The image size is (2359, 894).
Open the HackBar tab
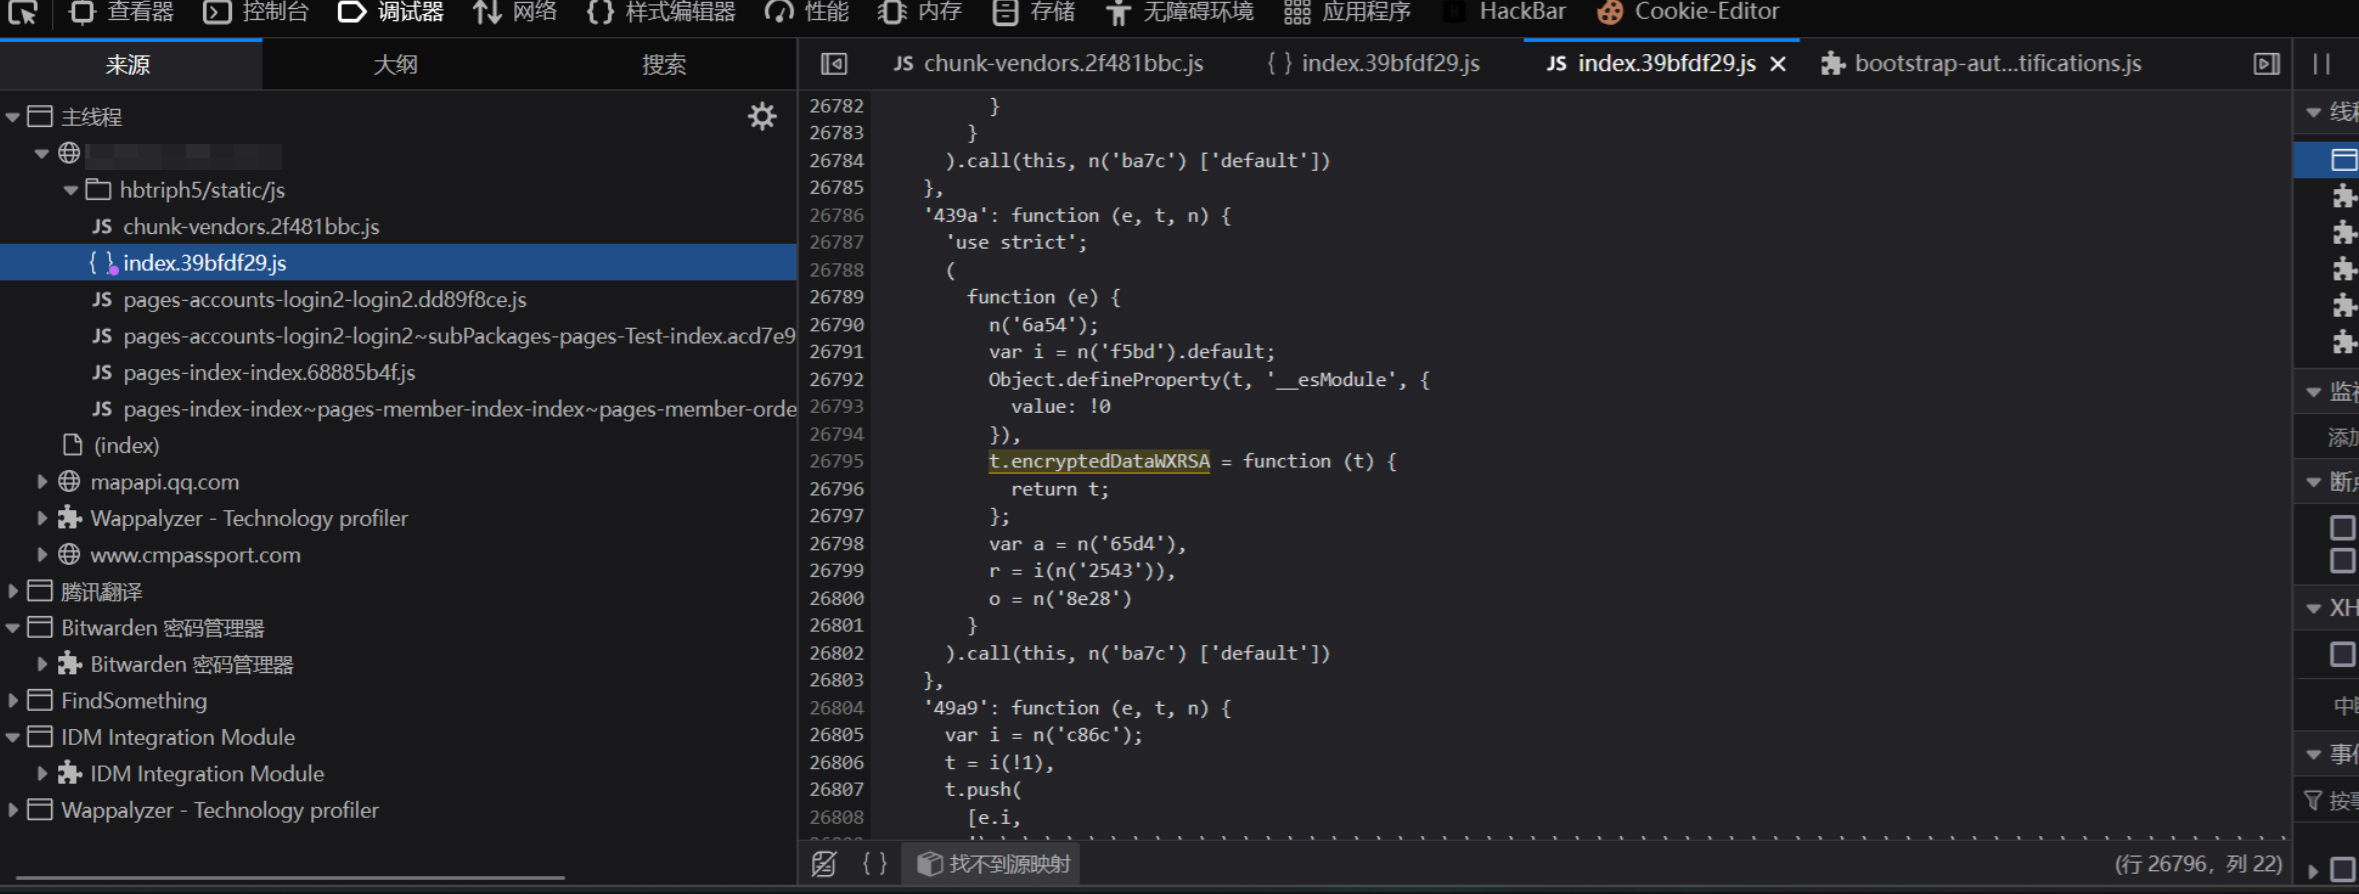tap(1505, 12)
